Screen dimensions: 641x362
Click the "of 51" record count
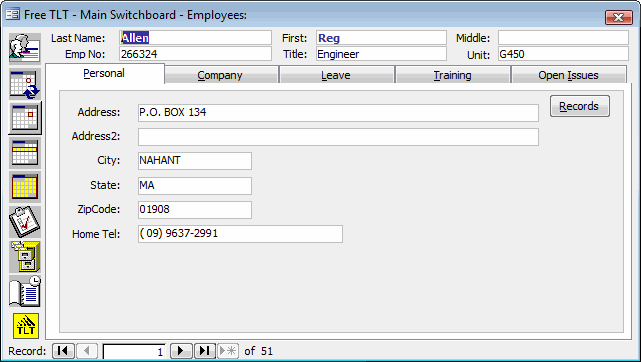point(258,351)
